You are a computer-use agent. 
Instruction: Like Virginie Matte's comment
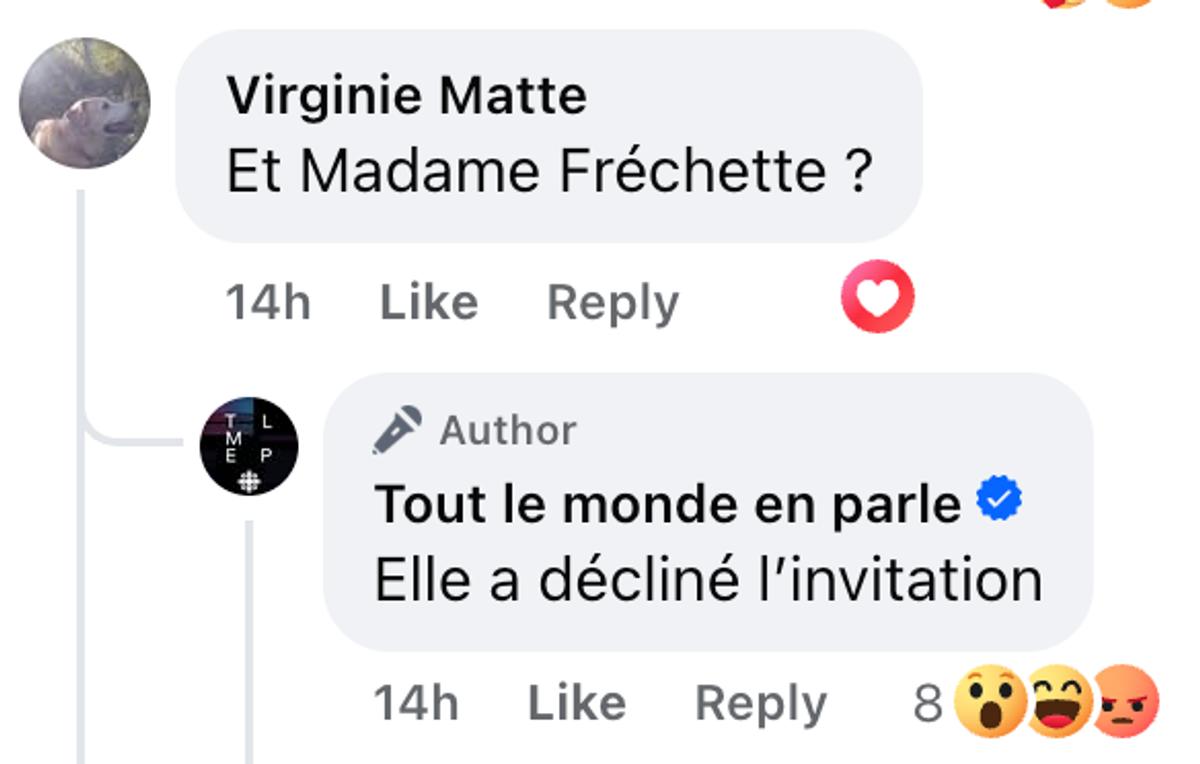[428, 299]
